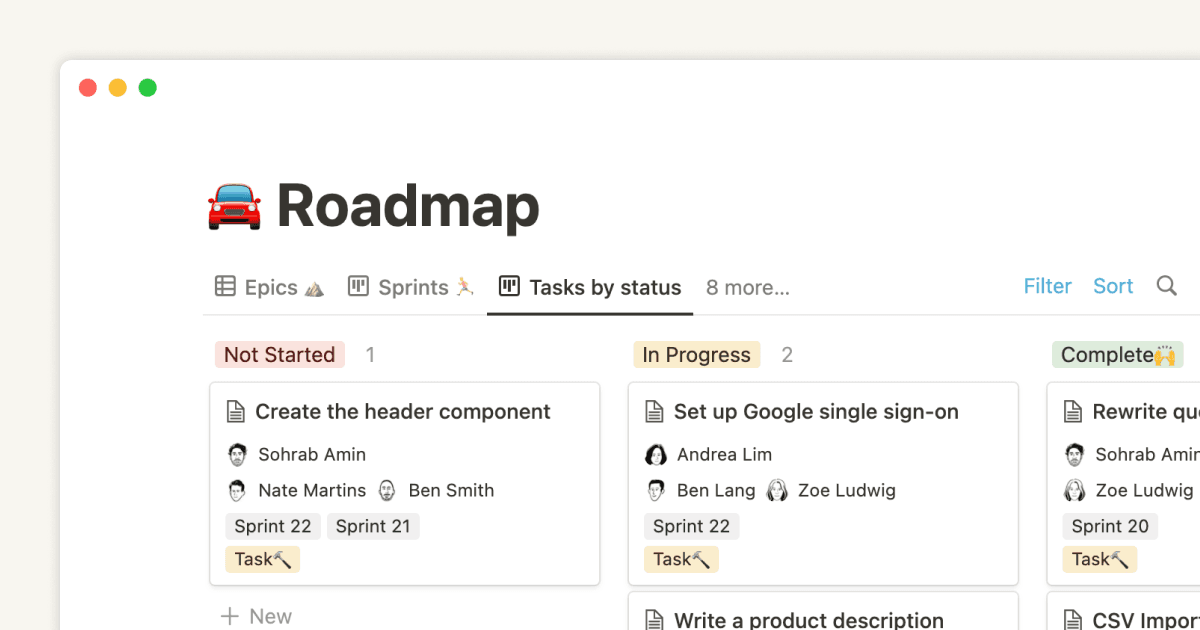Open the search tool
Viewport: 1200px width, 630px height.
[x=1166, y=286]
